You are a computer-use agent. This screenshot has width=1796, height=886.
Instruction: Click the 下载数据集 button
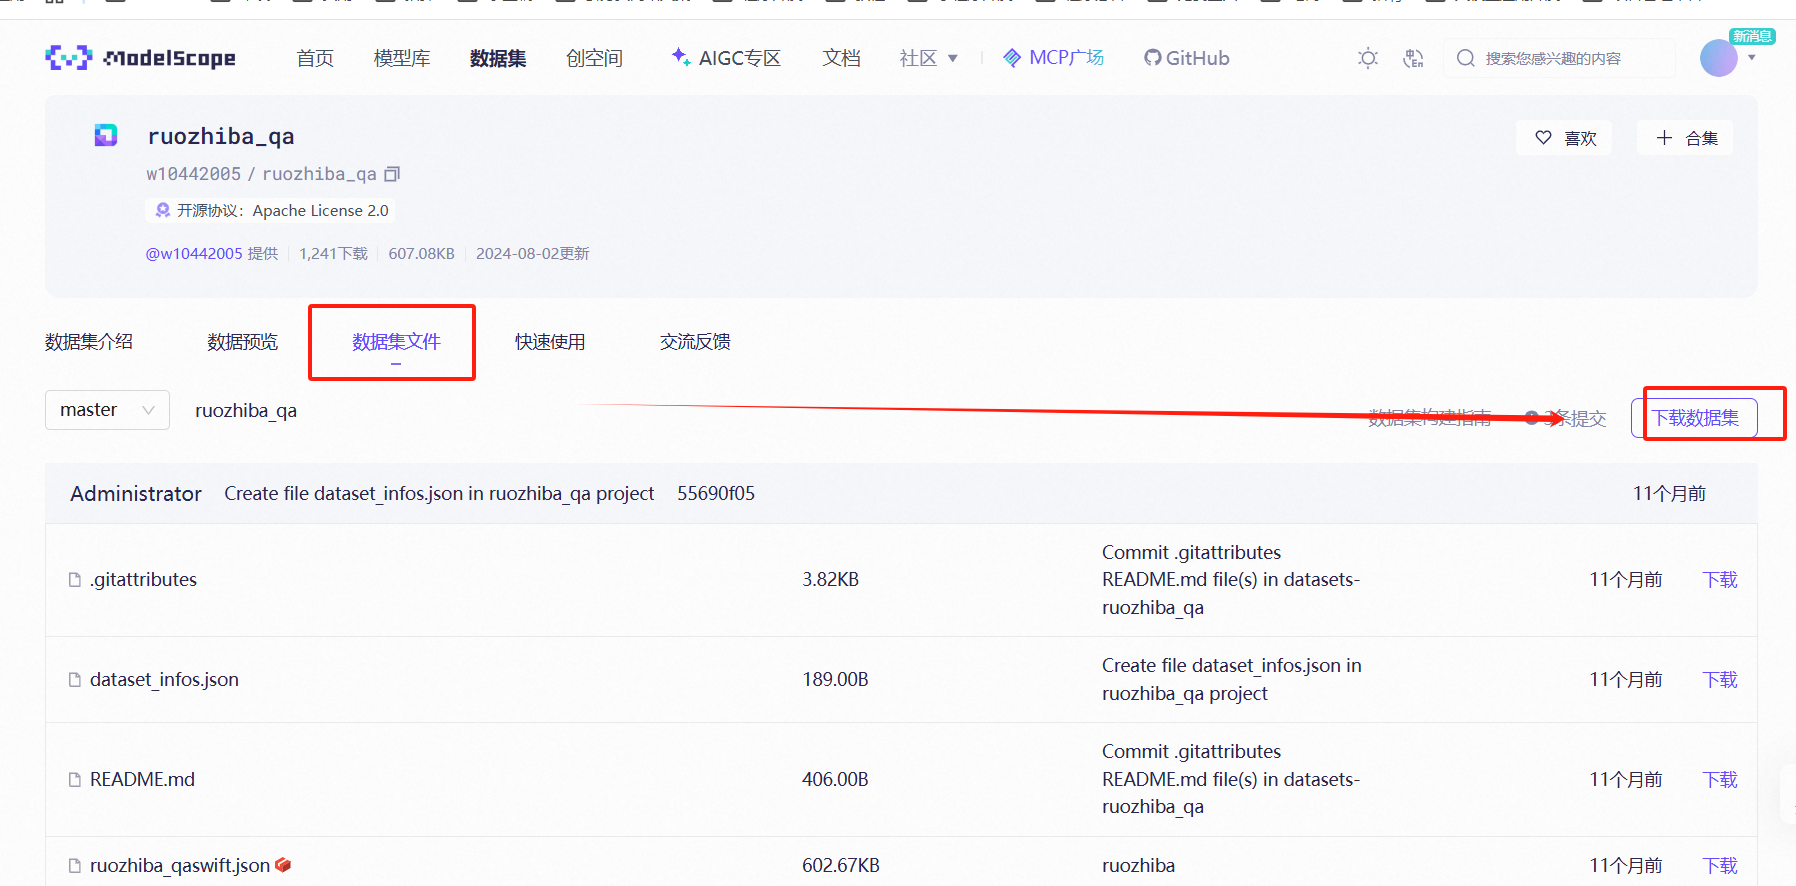pos(1694,418)
